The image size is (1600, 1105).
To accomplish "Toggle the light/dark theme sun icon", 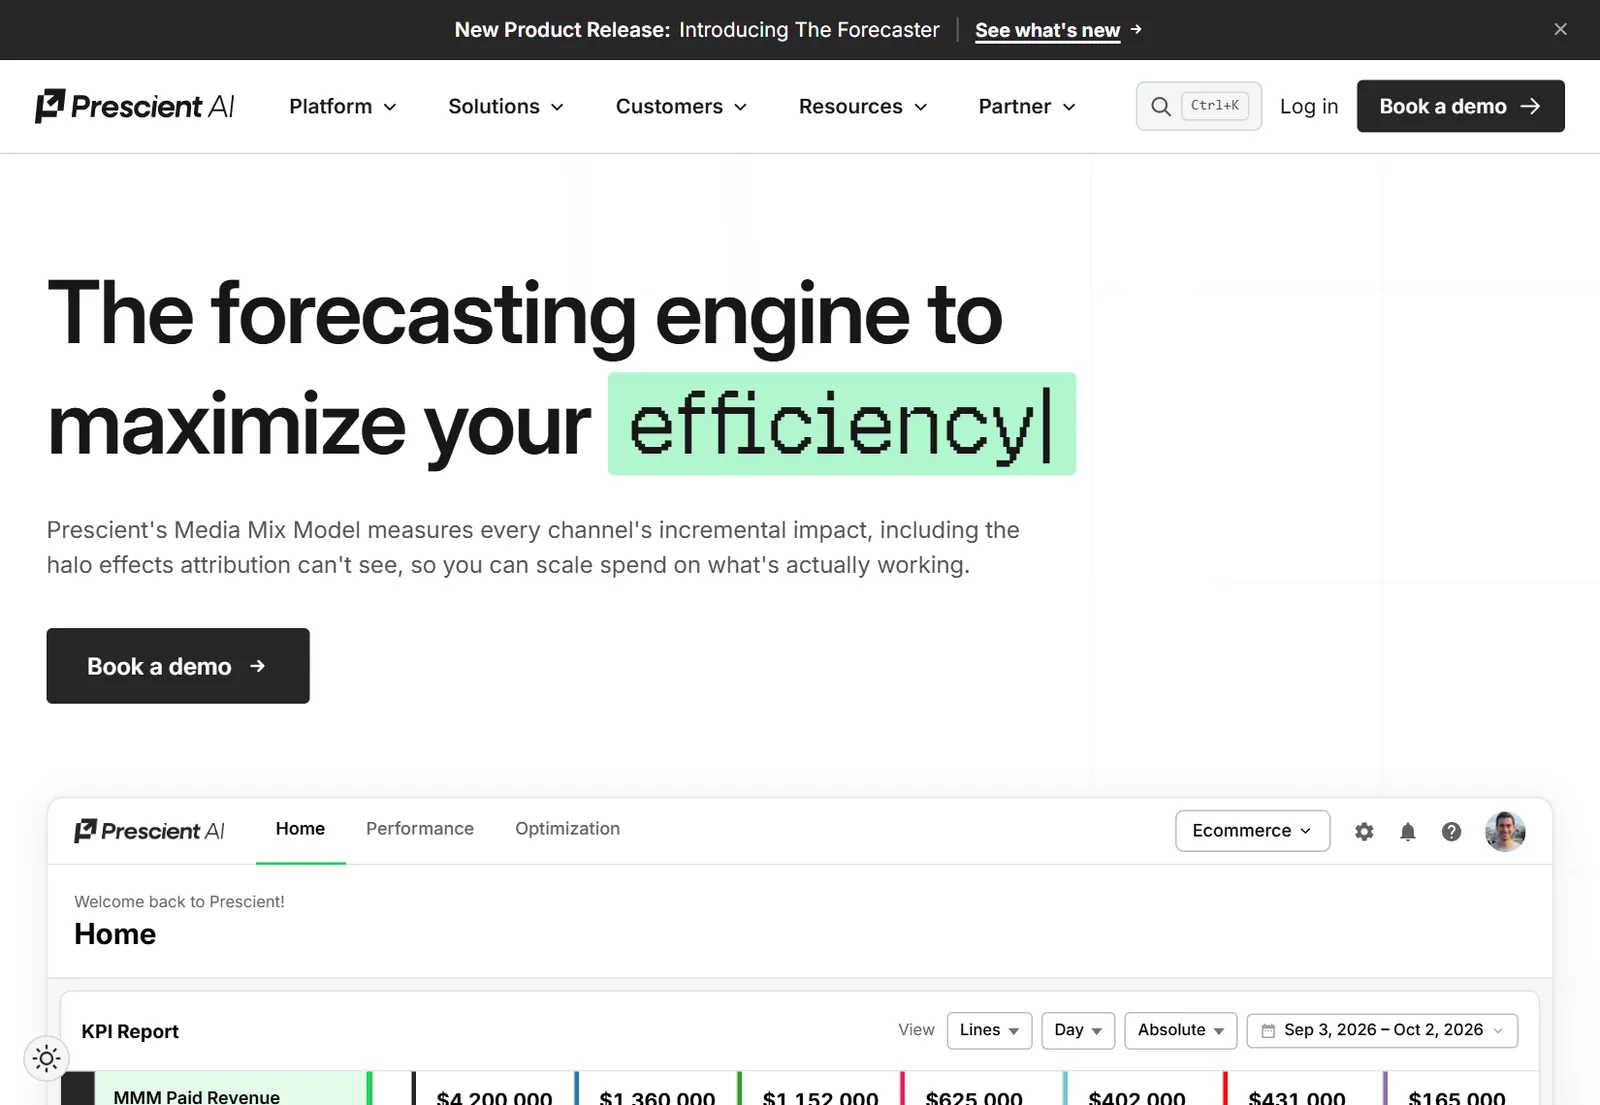I will point(47,1058).
